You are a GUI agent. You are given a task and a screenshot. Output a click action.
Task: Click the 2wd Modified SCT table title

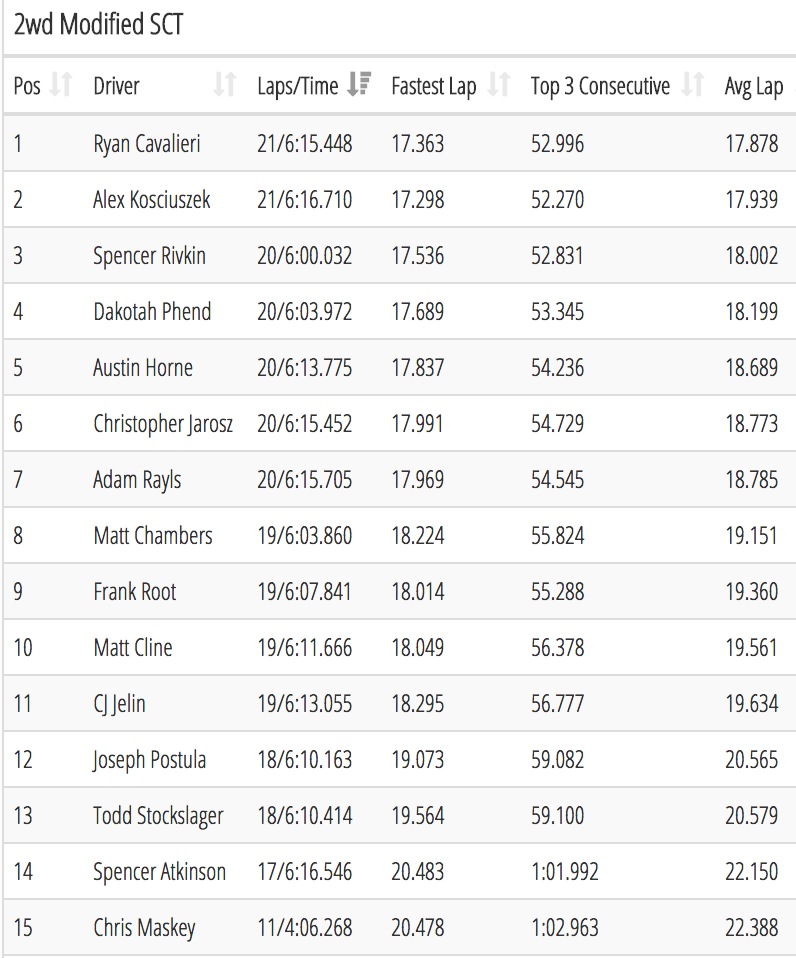pyautogui.click(x=98, y=24)
